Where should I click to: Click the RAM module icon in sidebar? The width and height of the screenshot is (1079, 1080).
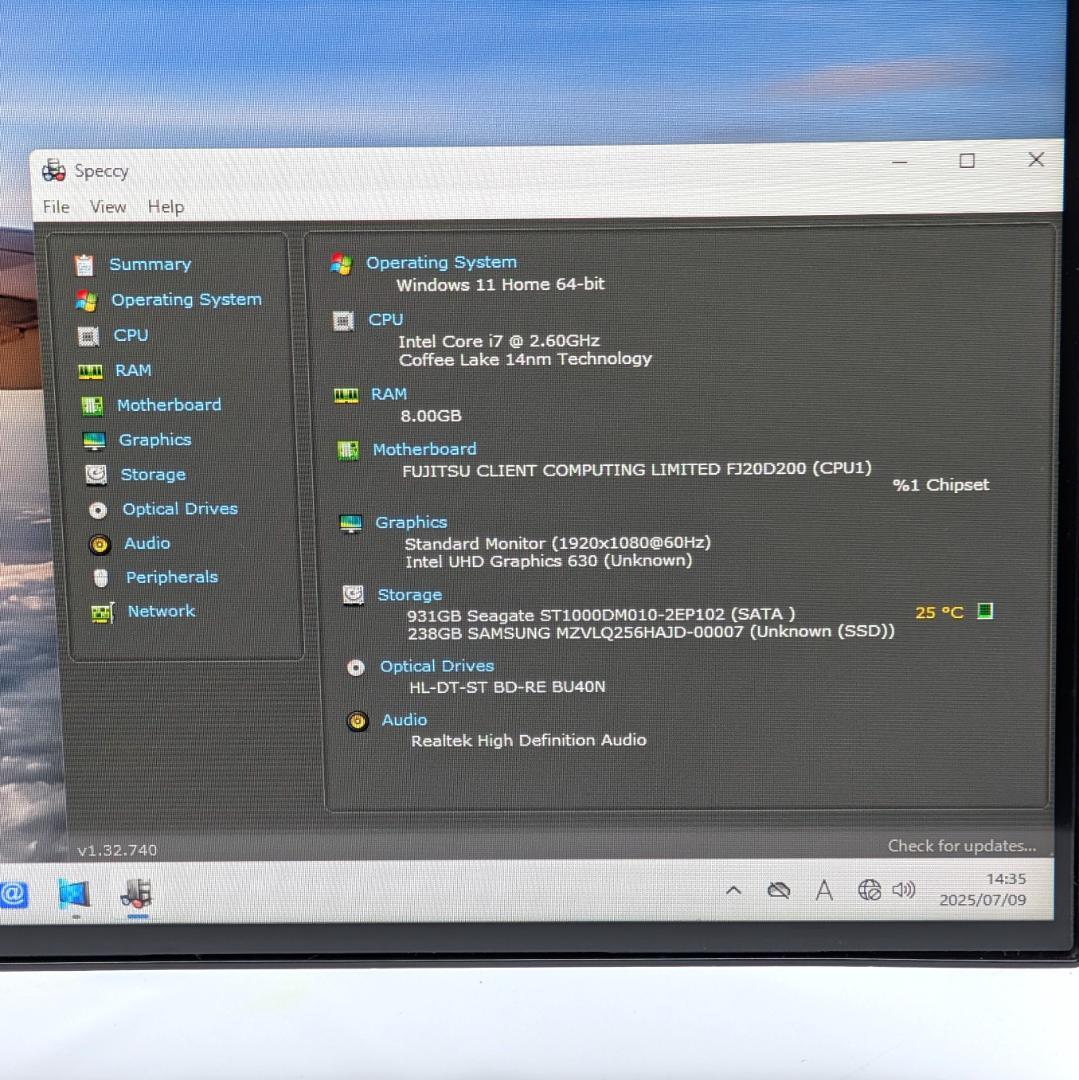point(90,371)
